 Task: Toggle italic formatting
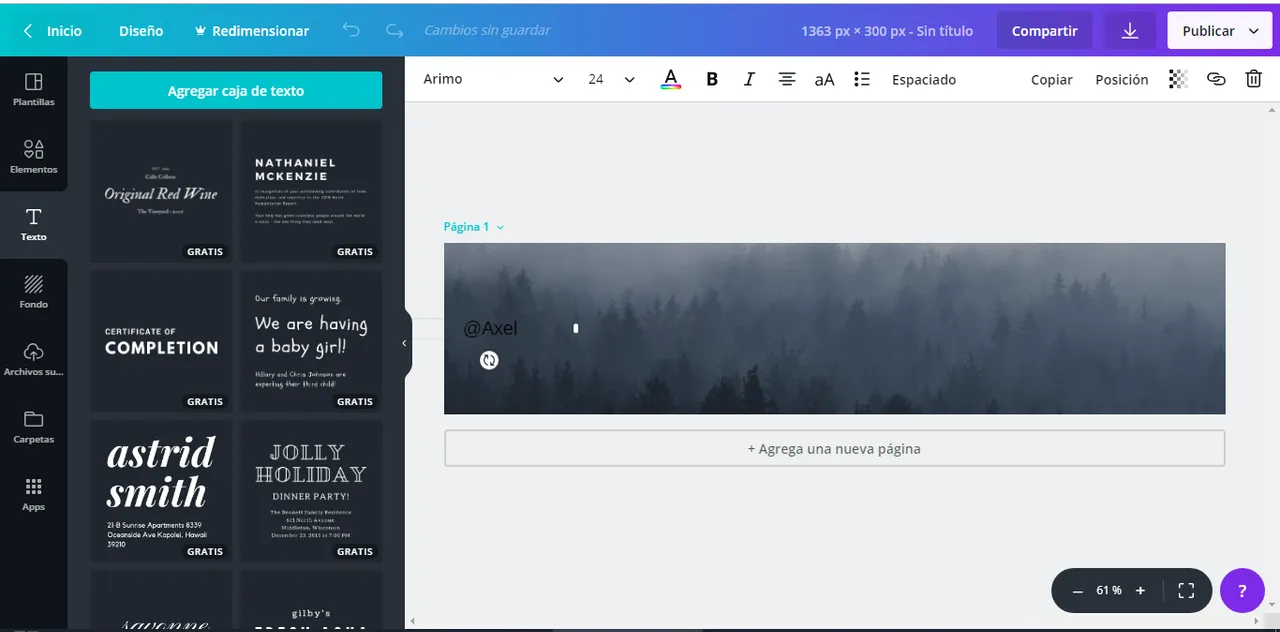[x=749, y=79]
